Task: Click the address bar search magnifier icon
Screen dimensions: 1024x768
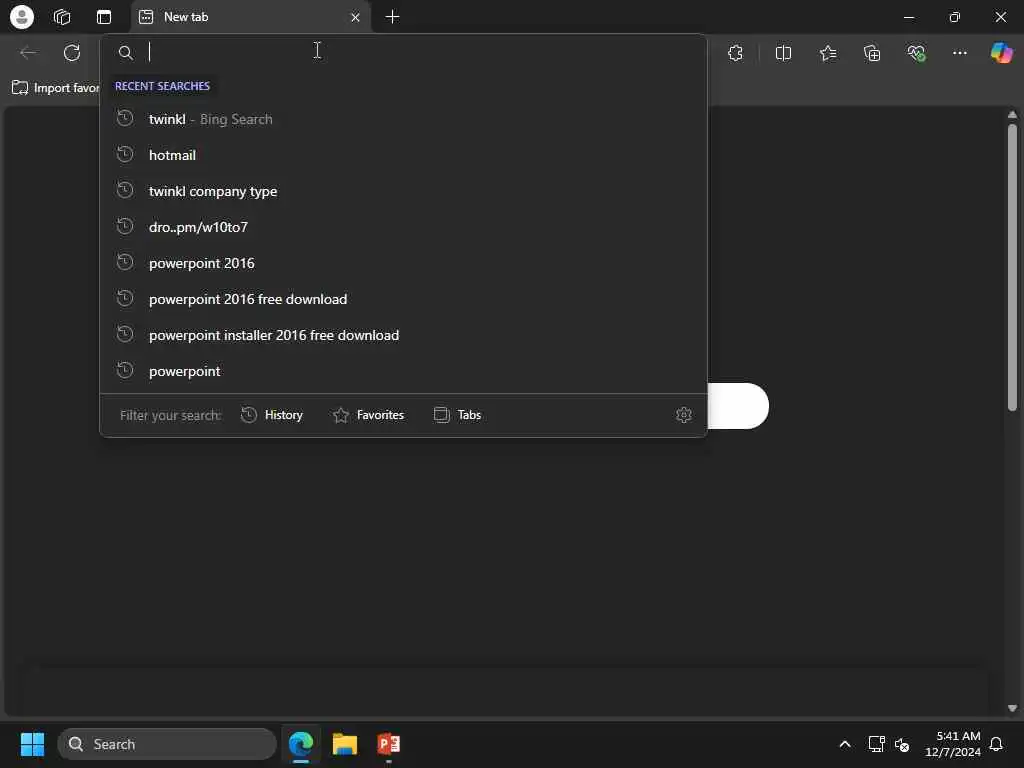Action: (x=125, y=53)
